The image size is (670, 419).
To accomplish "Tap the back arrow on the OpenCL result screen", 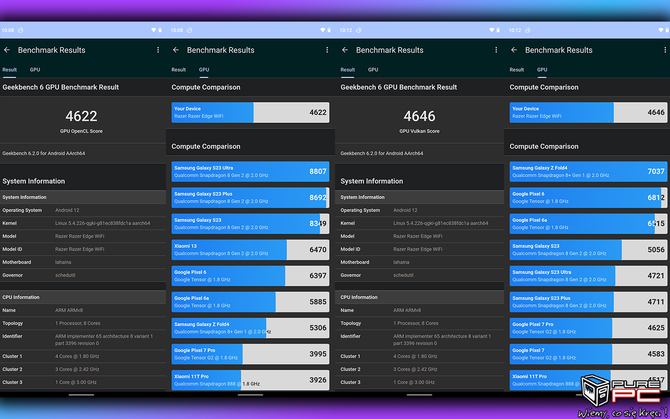I will [7, 50].
